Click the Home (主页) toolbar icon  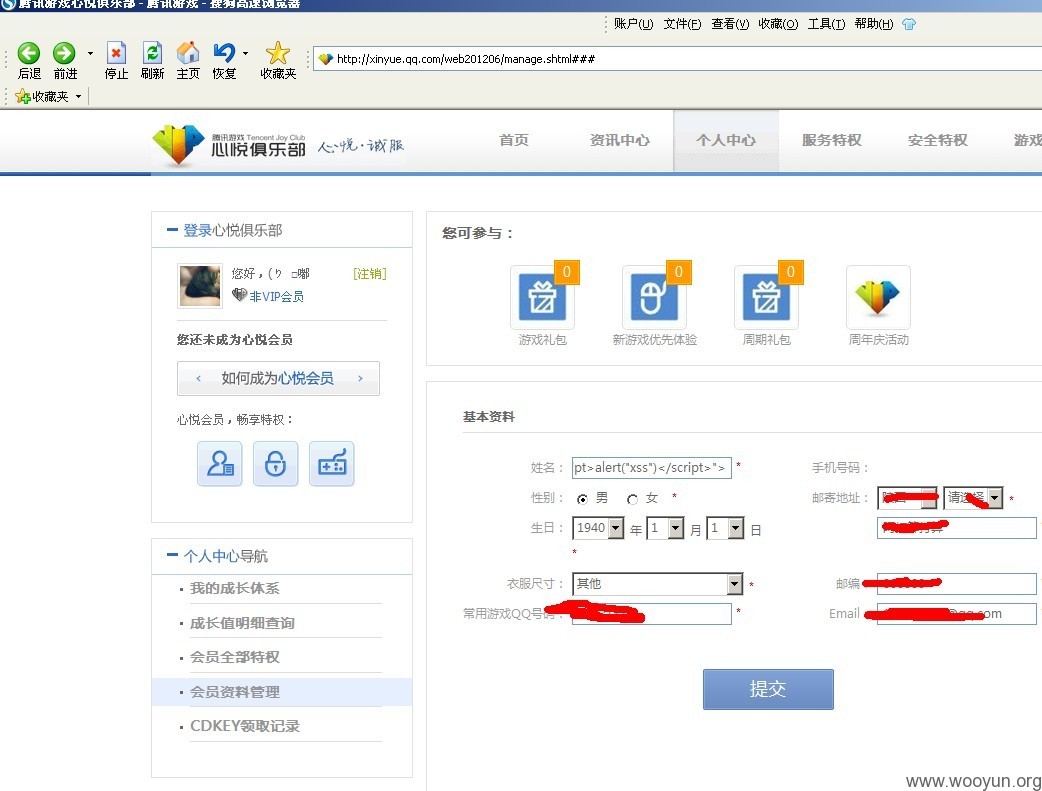188,60
